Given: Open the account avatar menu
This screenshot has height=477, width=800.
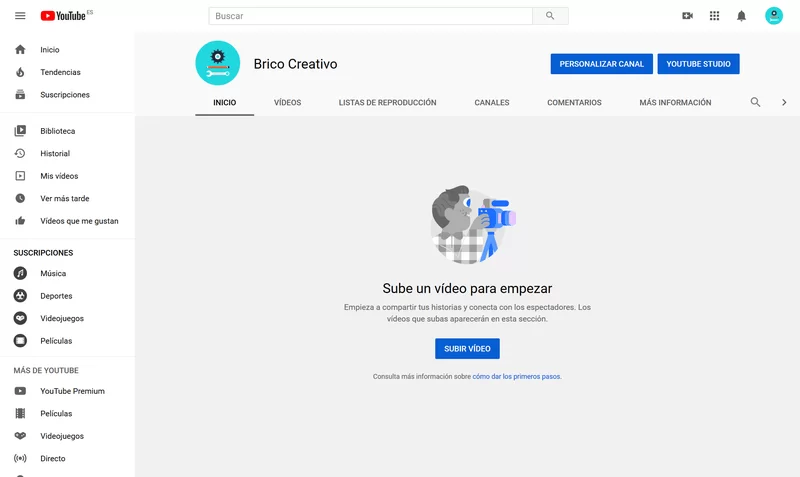Looking at the screenshot, I should 773,16.
